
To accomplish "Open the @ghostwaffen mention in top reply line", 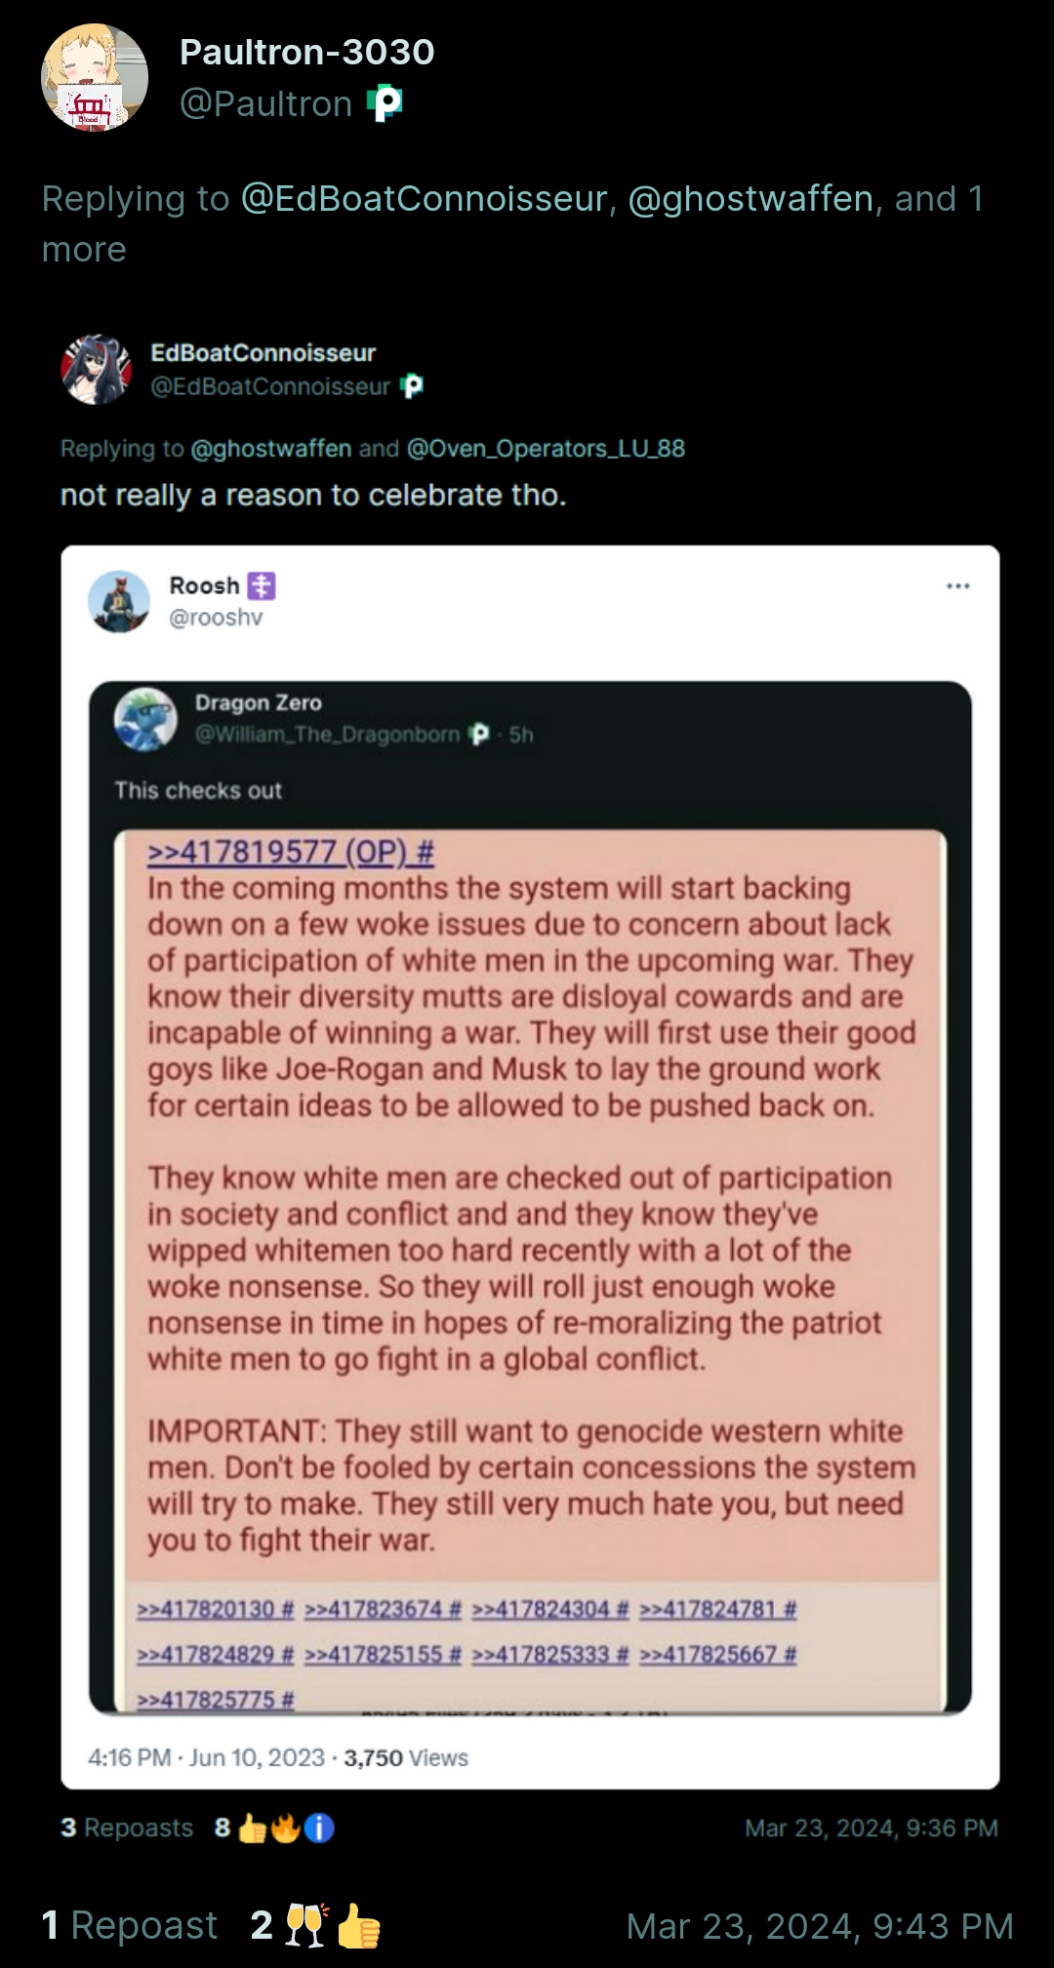I will click(x=751, y=198).
